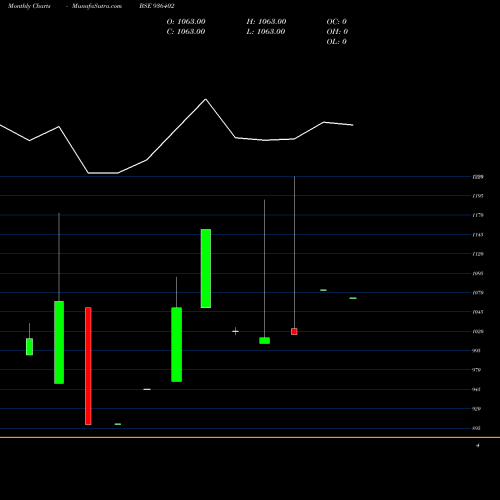Click the doji cross candle

tap(235, 331)
